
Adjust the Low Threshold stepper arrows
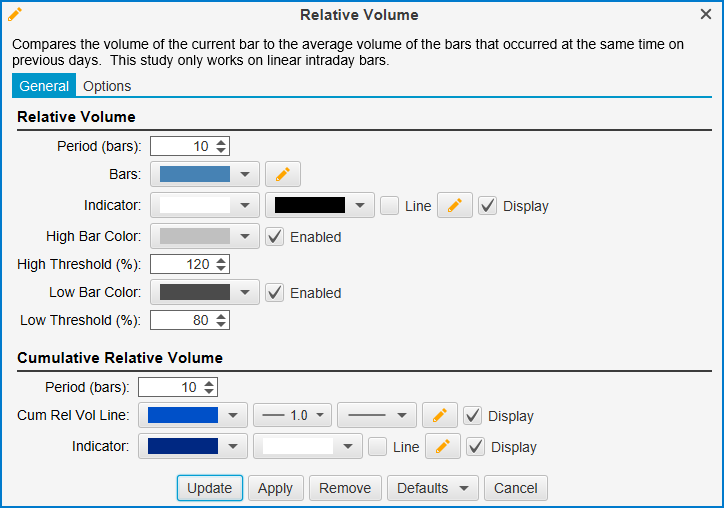click(x=221, y=321)
